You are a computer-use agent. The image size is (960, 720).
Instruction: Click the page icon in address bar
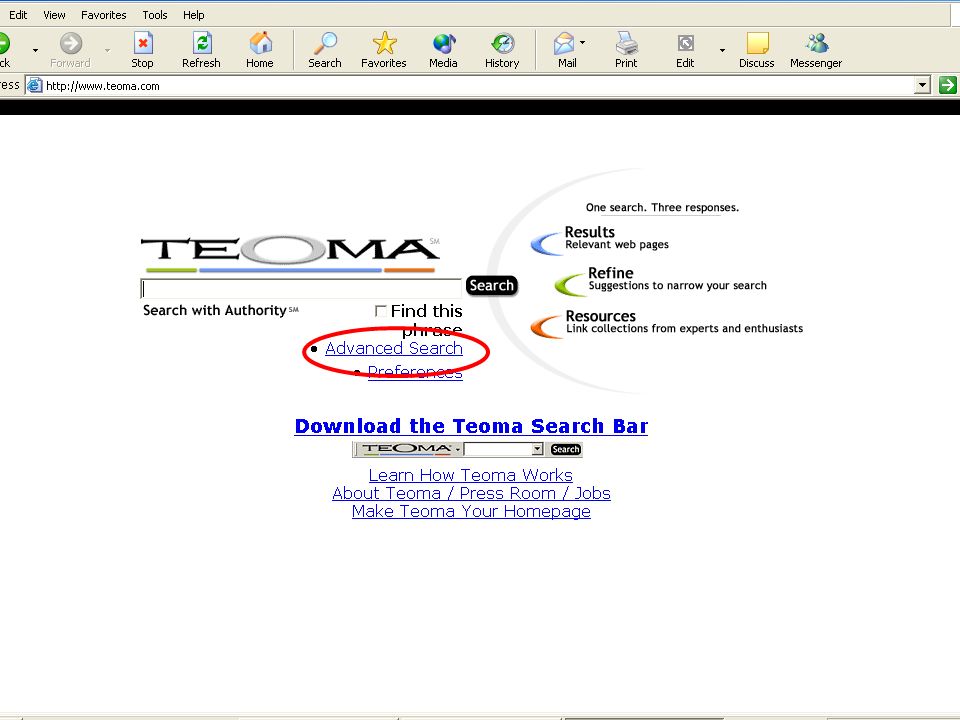coord(35,85)
